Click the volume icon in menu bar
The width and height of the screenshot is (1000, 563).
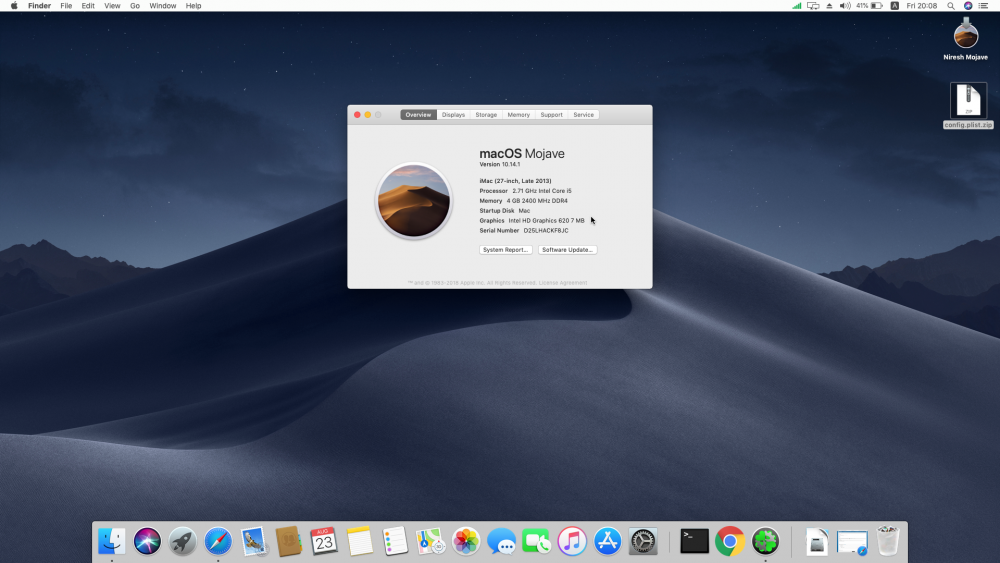tap(845, 6)
